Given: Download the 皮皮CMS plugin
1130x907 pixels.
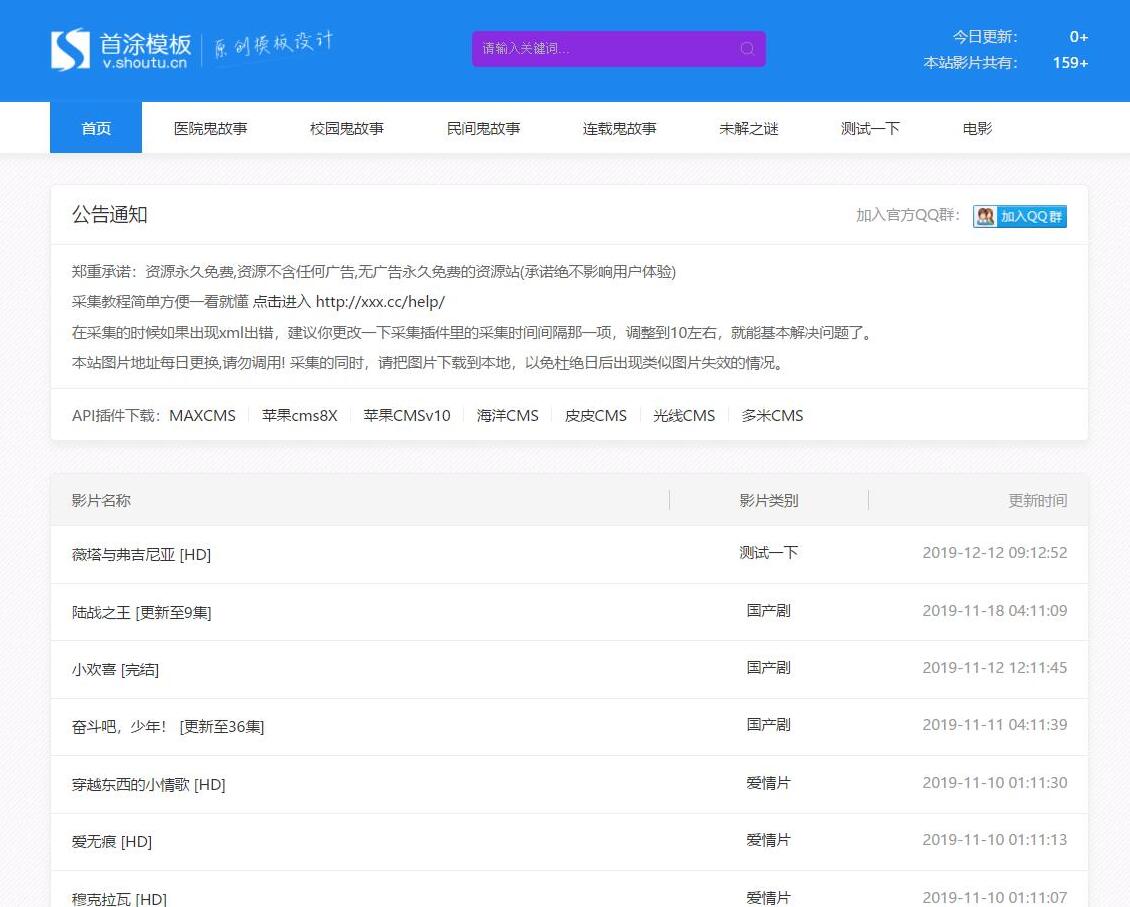Looking at the screenshot, I should pyautogui.click(x=596, y=416).
